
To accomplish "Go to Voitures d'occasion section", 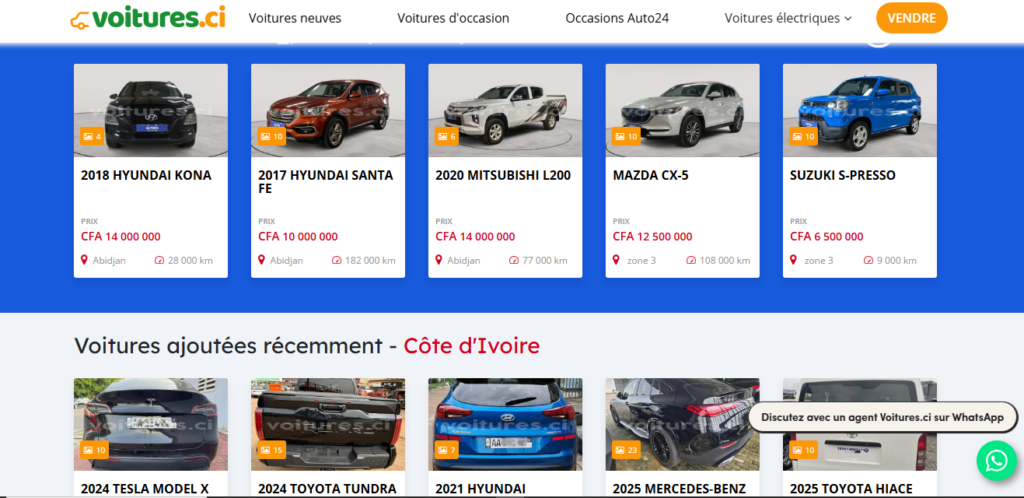I will coord(453,18).
